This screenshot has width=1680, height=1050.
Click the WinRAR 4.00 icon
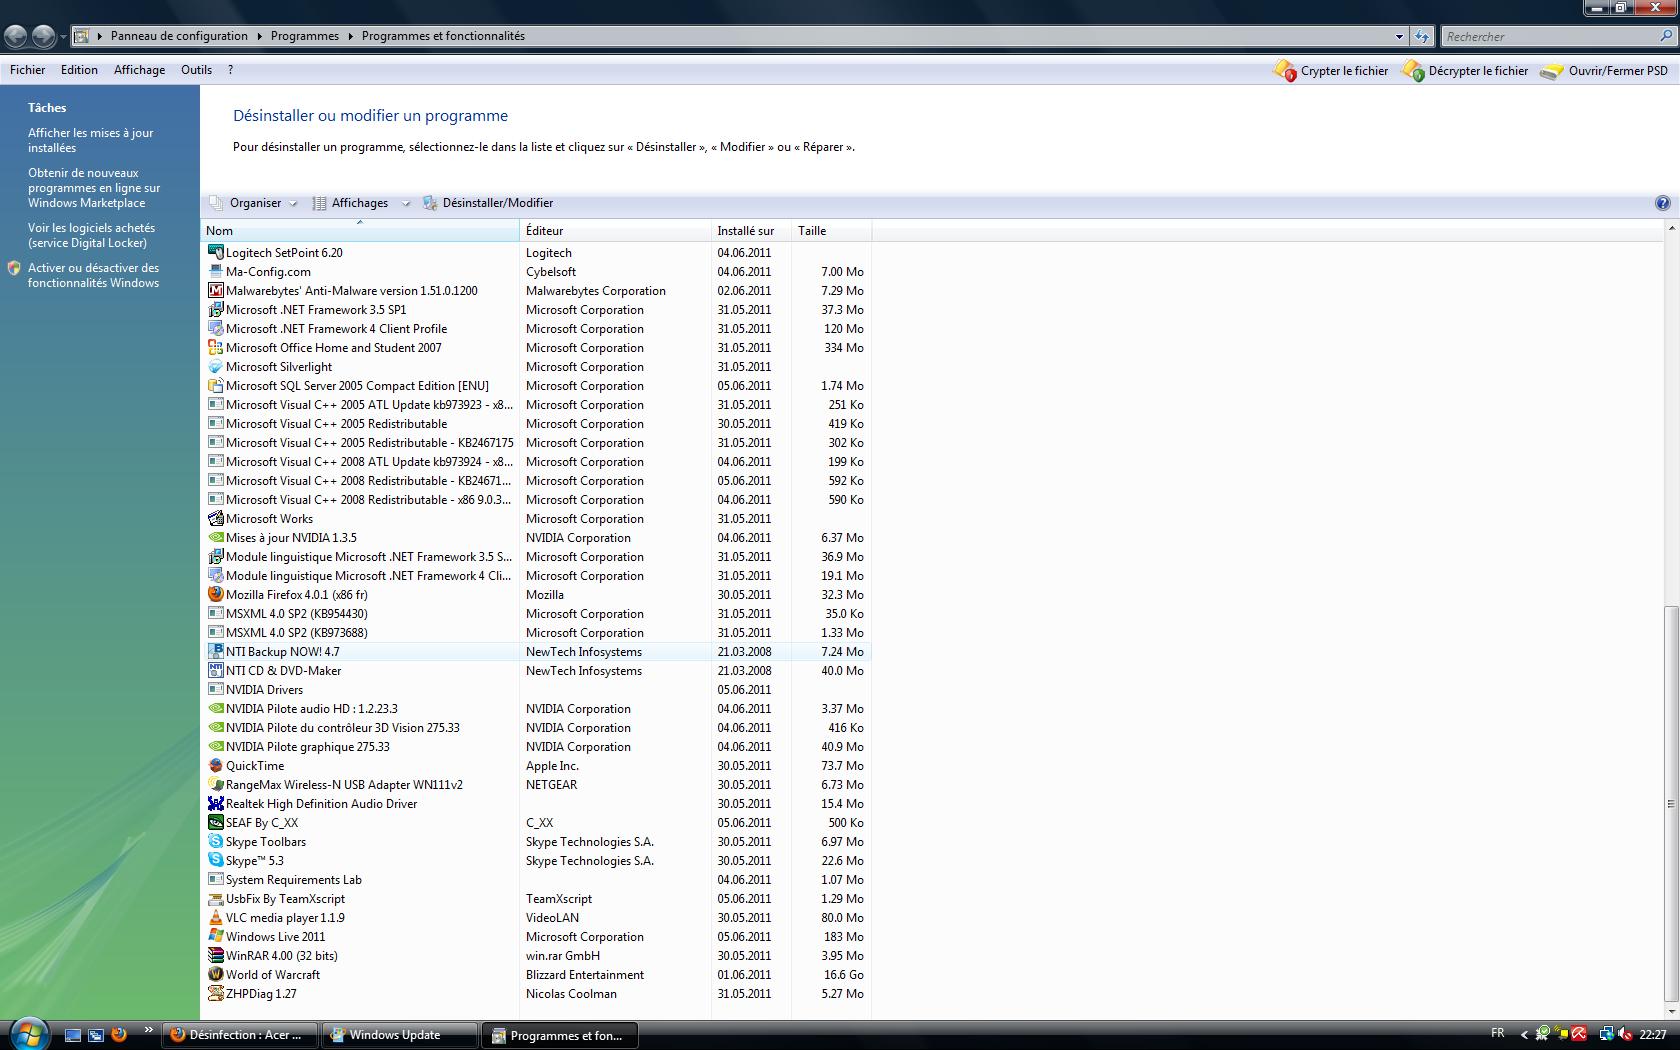click(x=215, y=956)
